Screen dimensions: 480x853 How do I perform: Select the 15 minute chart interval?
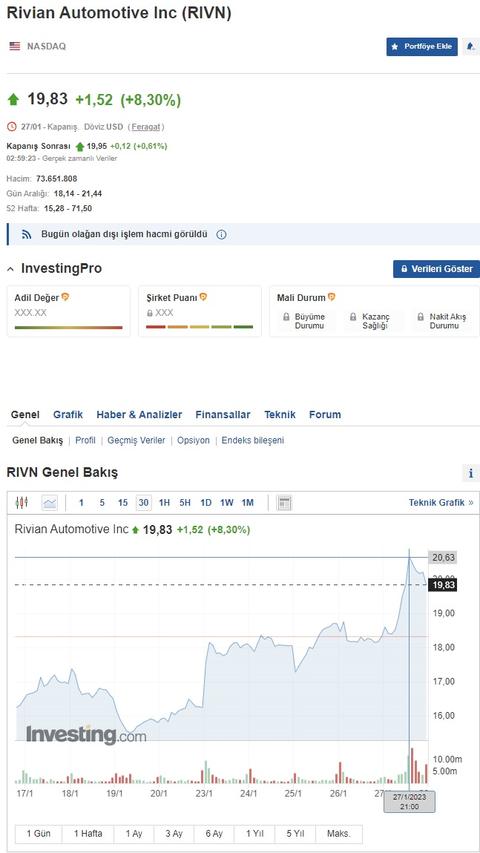[122, 503]
